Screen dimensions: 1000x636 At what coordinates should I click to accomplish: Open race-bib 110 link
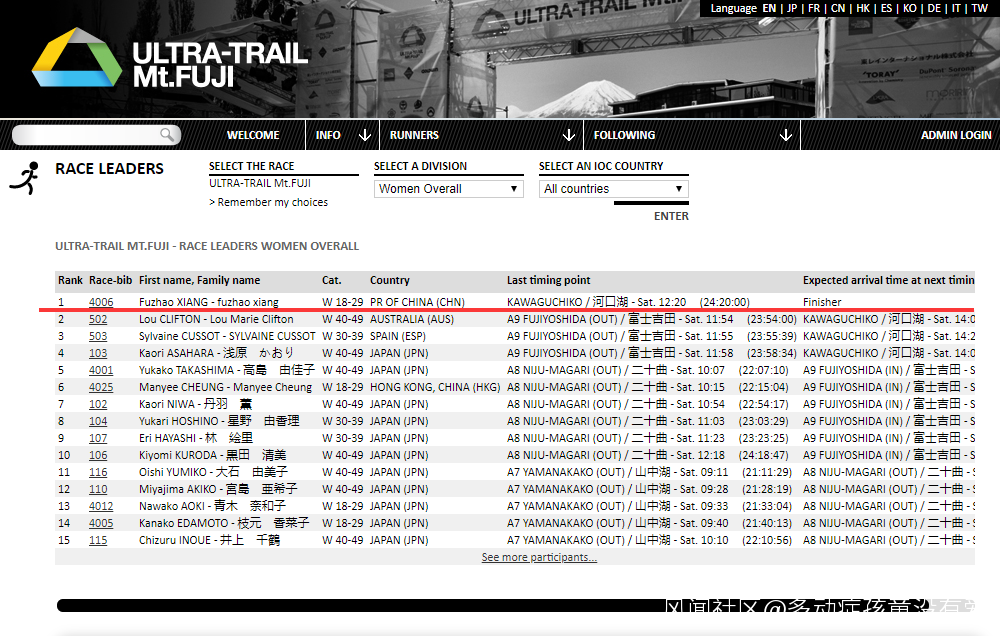[98, 489]
